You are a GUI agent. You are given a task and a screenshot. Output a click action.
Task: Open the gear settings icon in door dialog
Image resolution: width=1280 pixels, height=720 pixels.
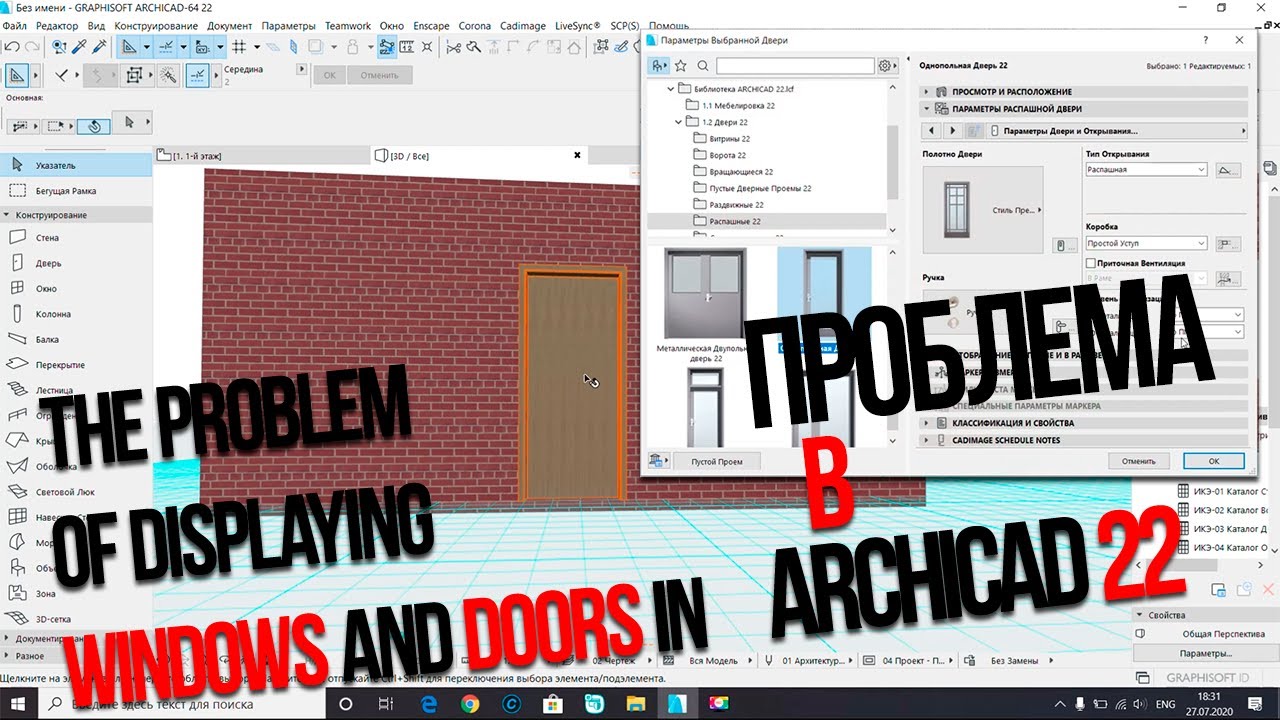click(x=886, y=66)
